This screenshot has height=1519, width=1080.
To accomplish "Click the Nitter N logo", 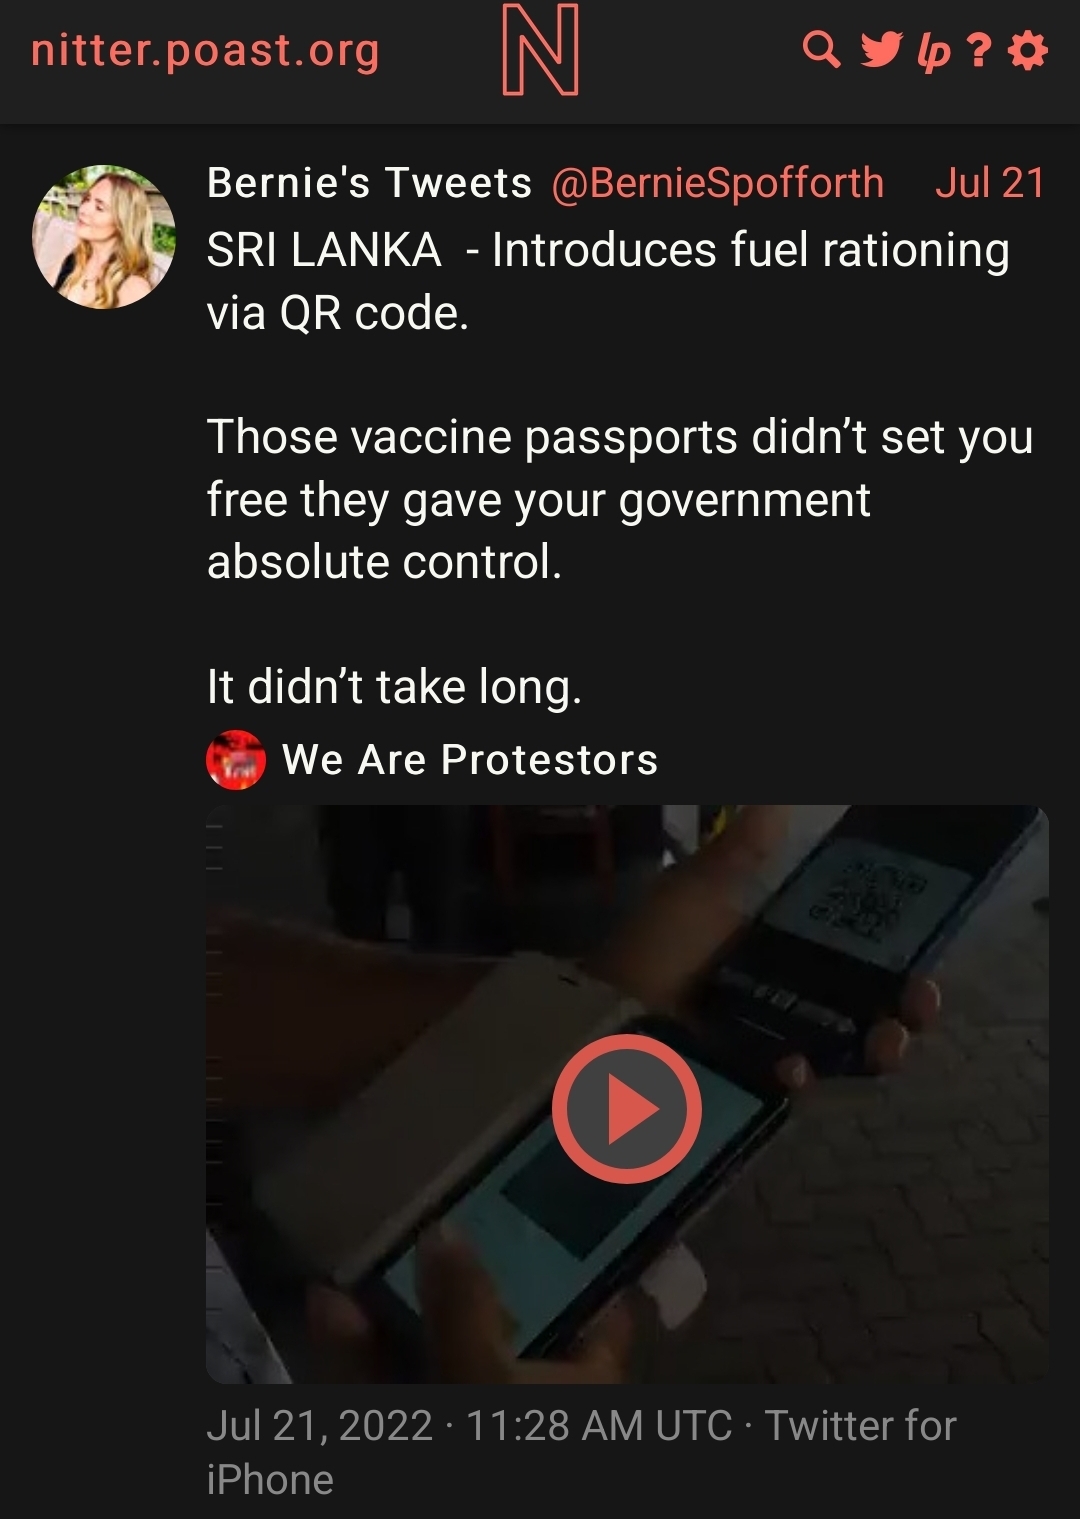I will point(540,49).
